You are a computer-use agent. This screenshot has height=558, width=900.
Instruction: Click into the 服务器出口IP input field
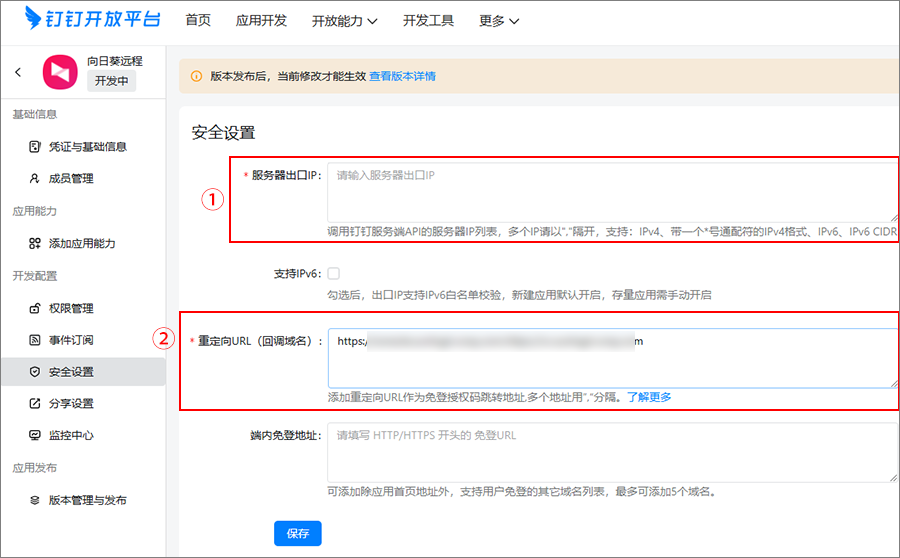(612, 192)
